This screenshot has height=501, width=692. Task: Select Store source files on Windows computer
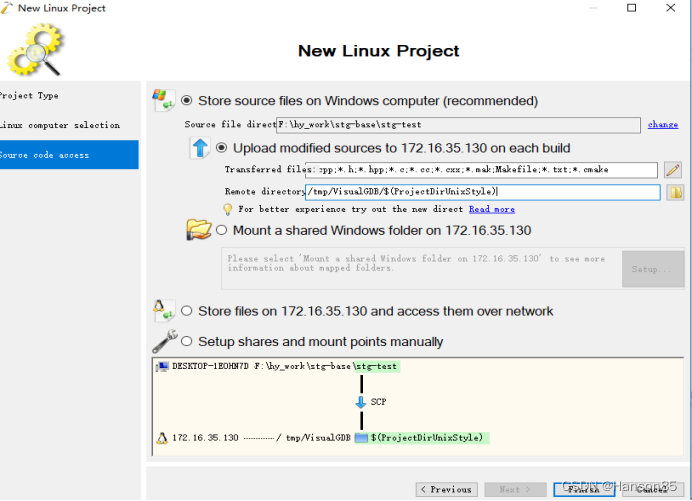(x=187, y=101)
